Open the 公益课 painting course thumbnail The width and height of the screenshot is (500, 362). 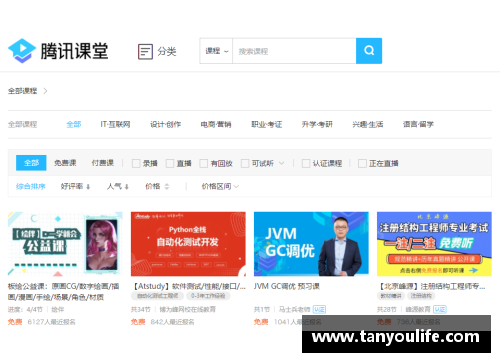[65, 244]
